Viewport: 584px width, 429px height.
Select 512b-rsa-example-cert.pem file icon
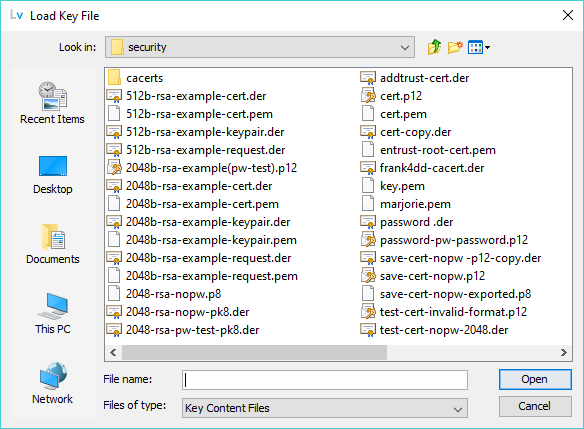(114, 114)
